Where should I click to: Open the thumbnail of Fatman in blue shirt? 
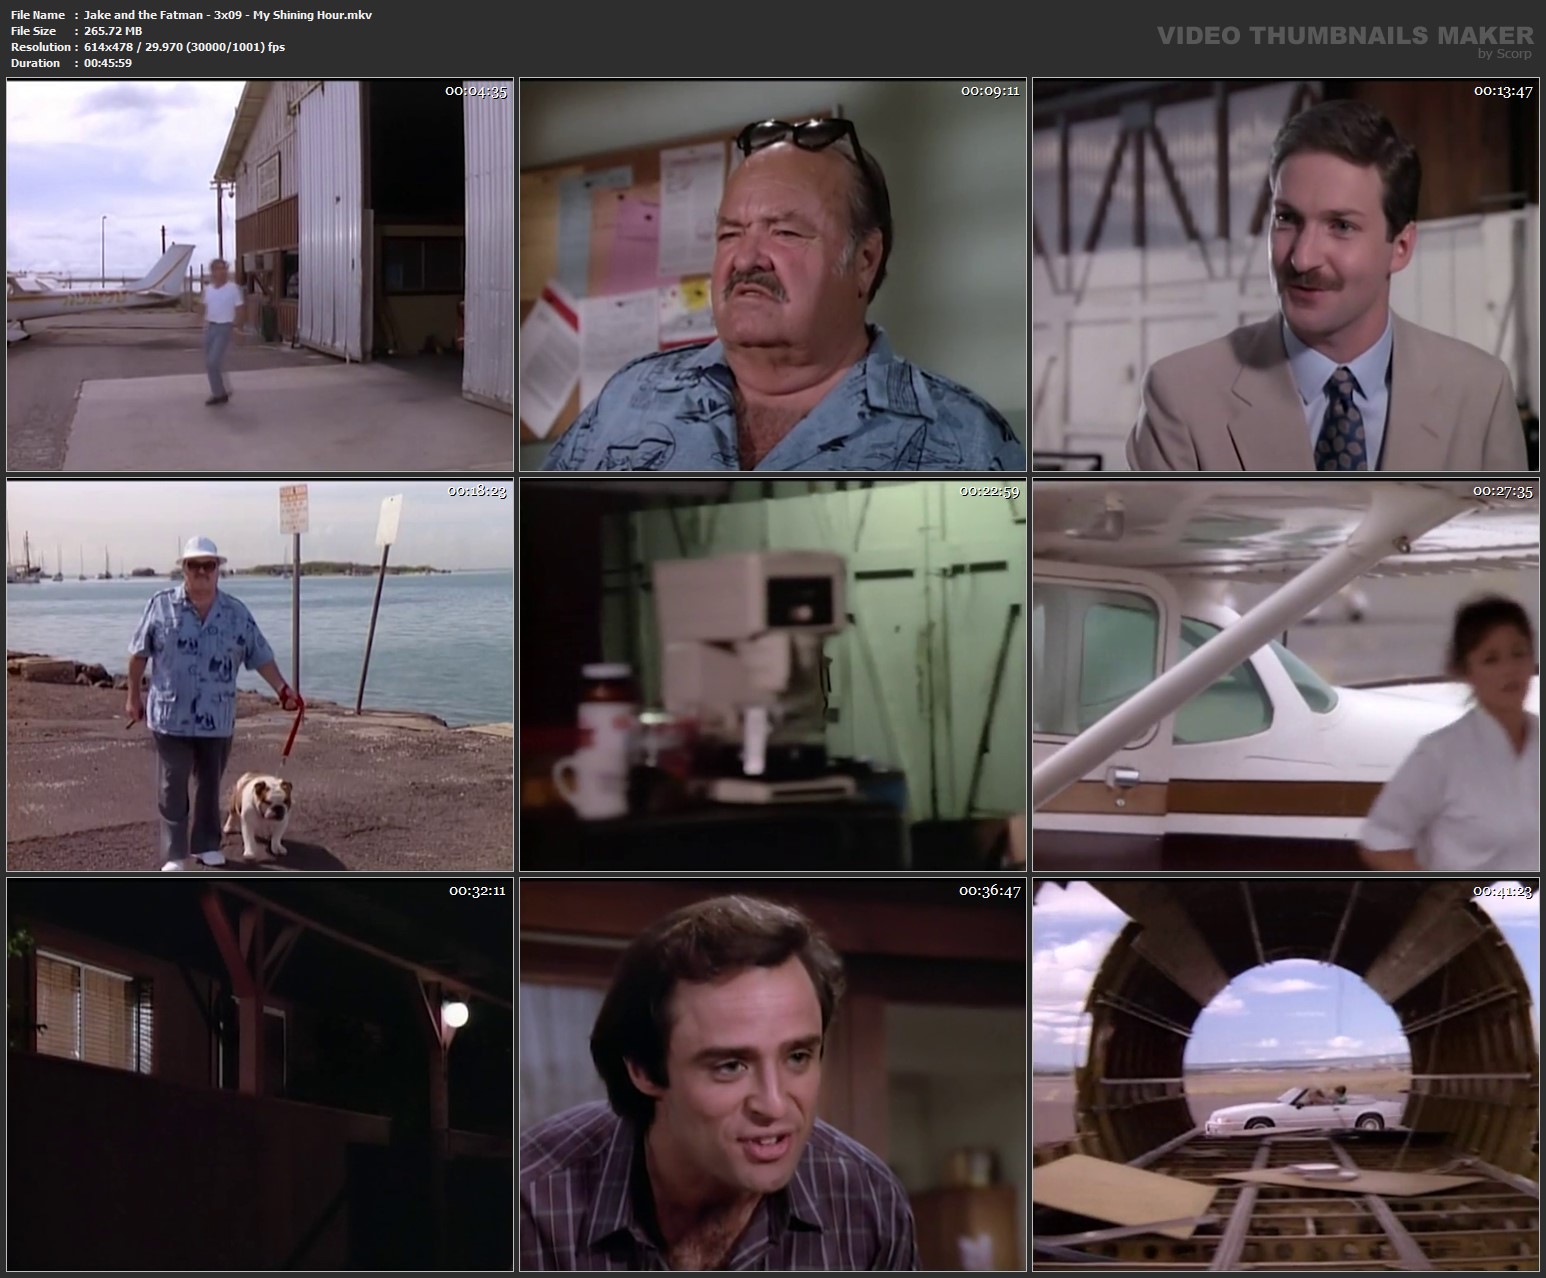772,275
